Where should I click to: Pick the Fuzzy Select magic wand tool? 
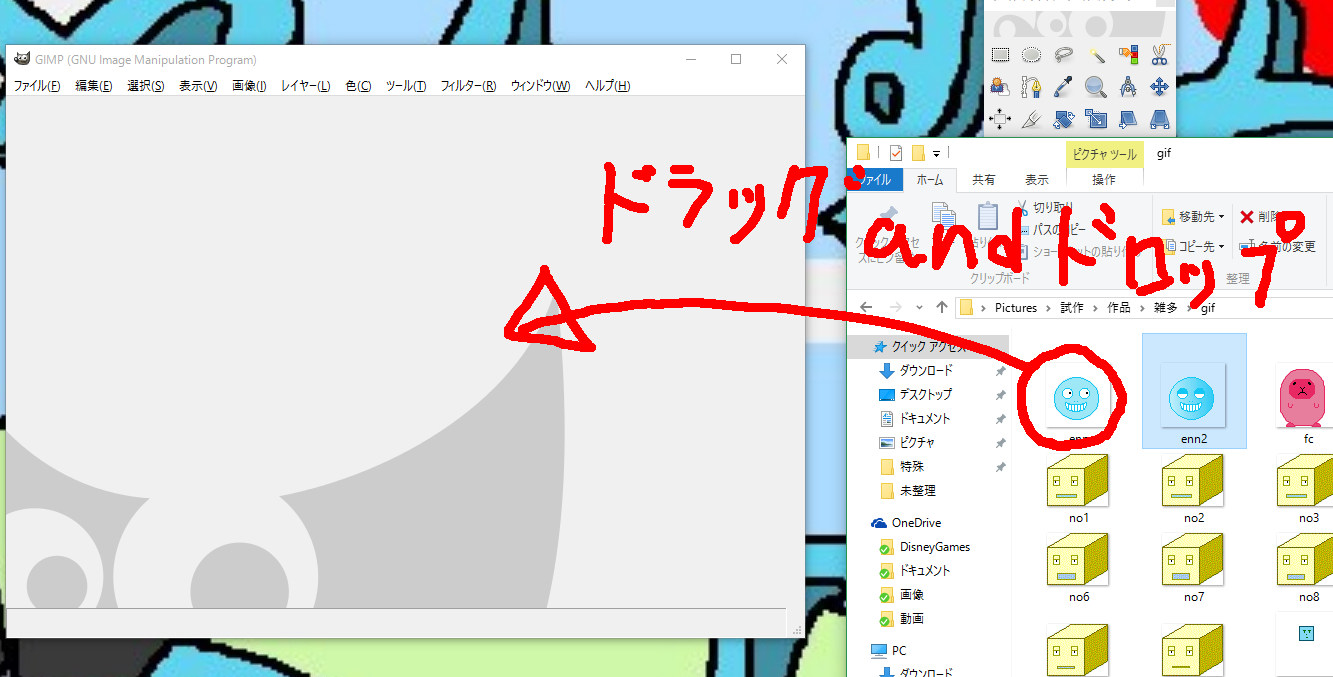coord(1096,55)
